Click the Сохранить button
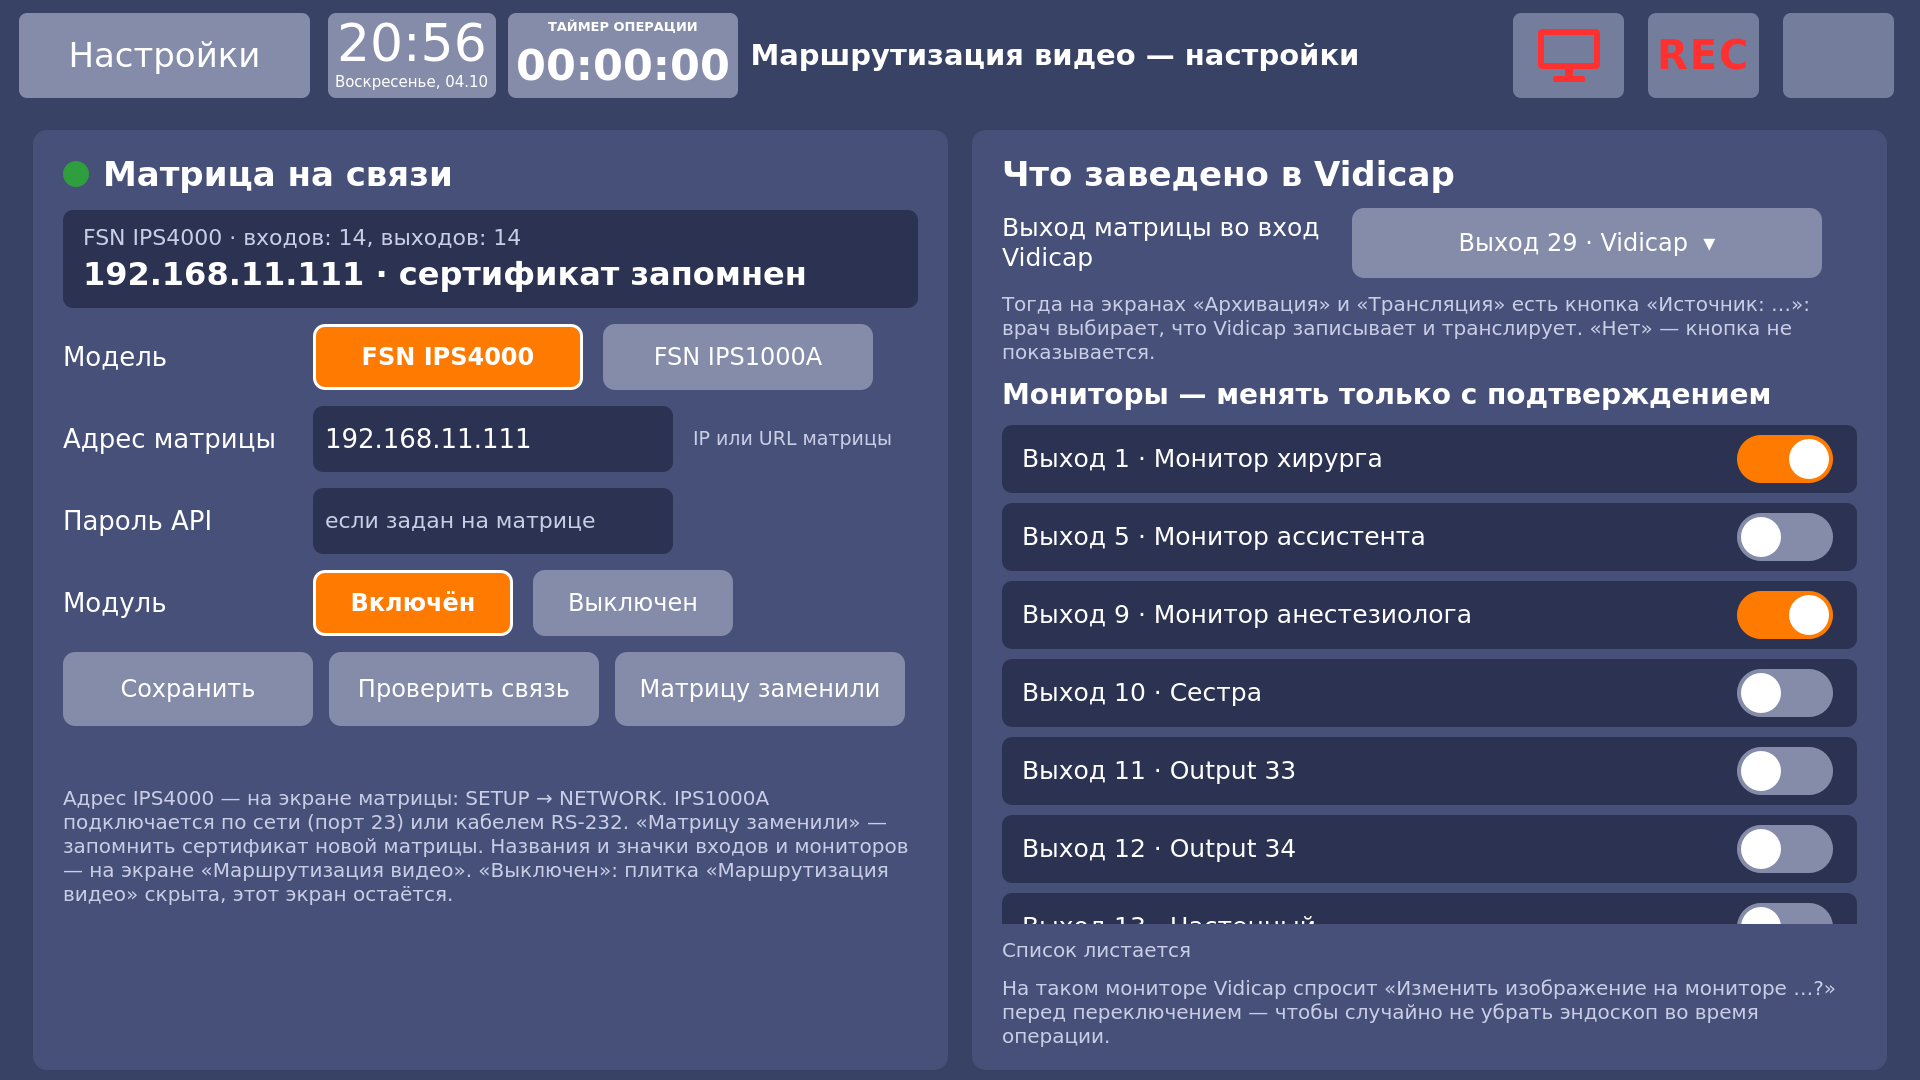 (x=188, y=689)
